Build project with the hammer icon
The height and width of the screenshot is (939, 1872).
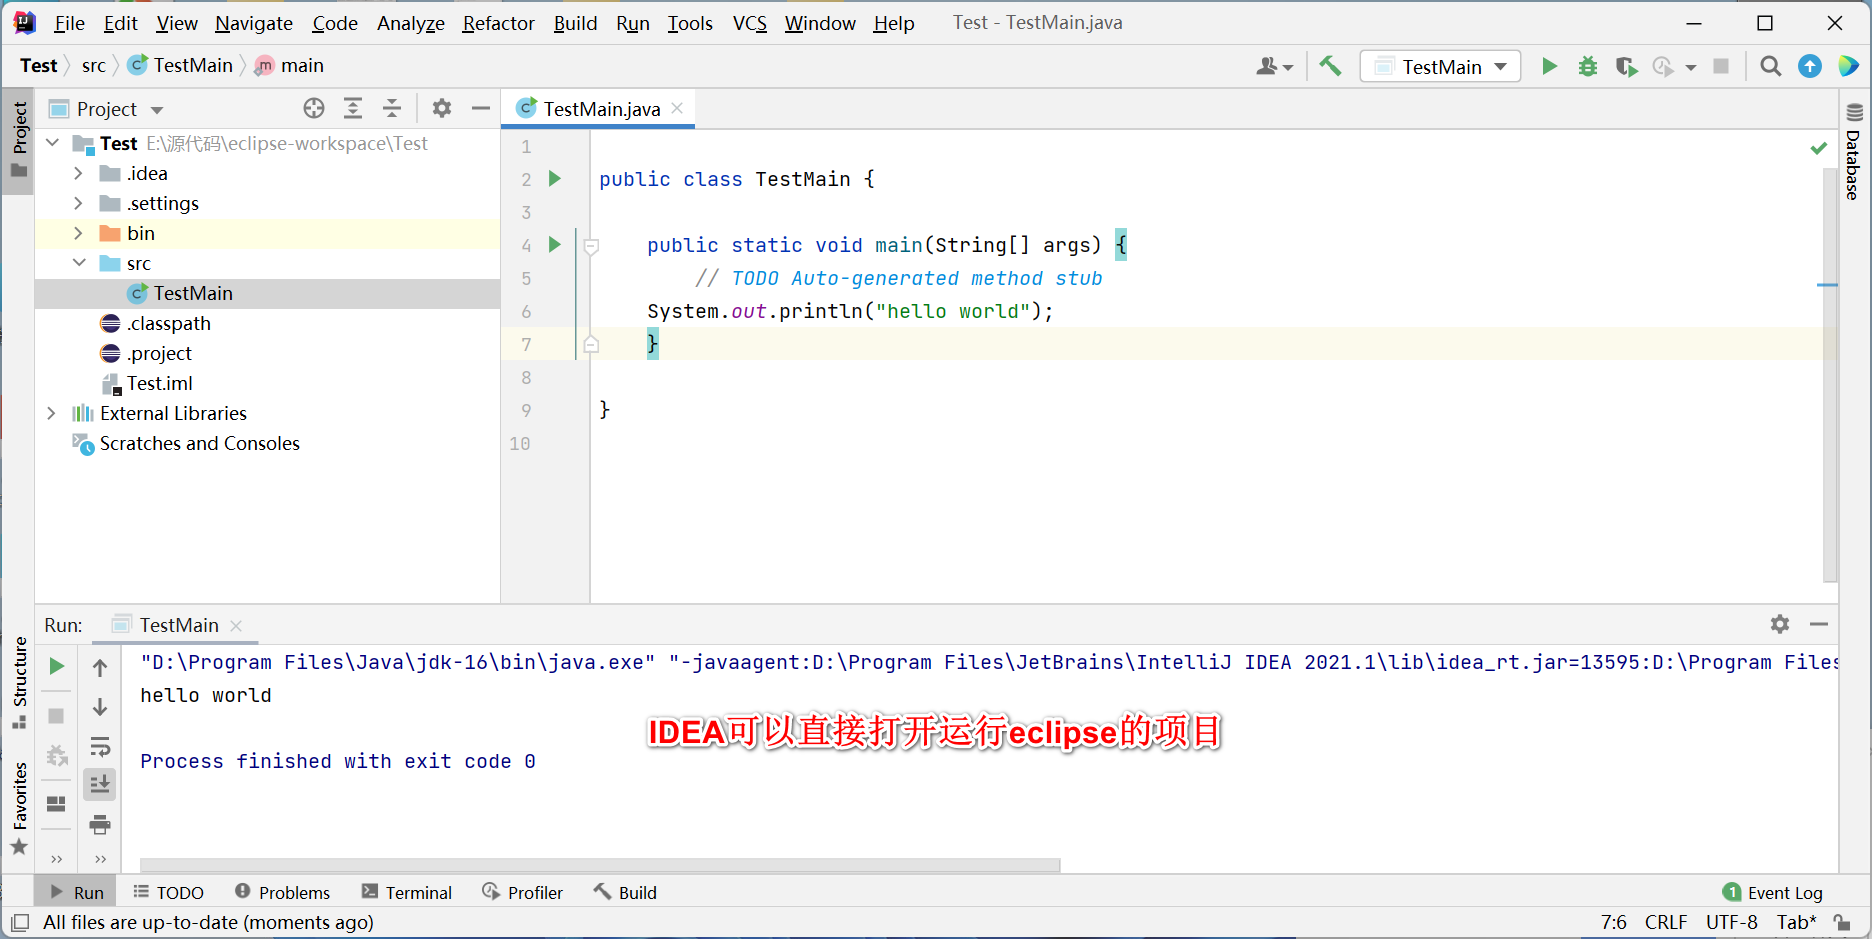click(1330, 66)
